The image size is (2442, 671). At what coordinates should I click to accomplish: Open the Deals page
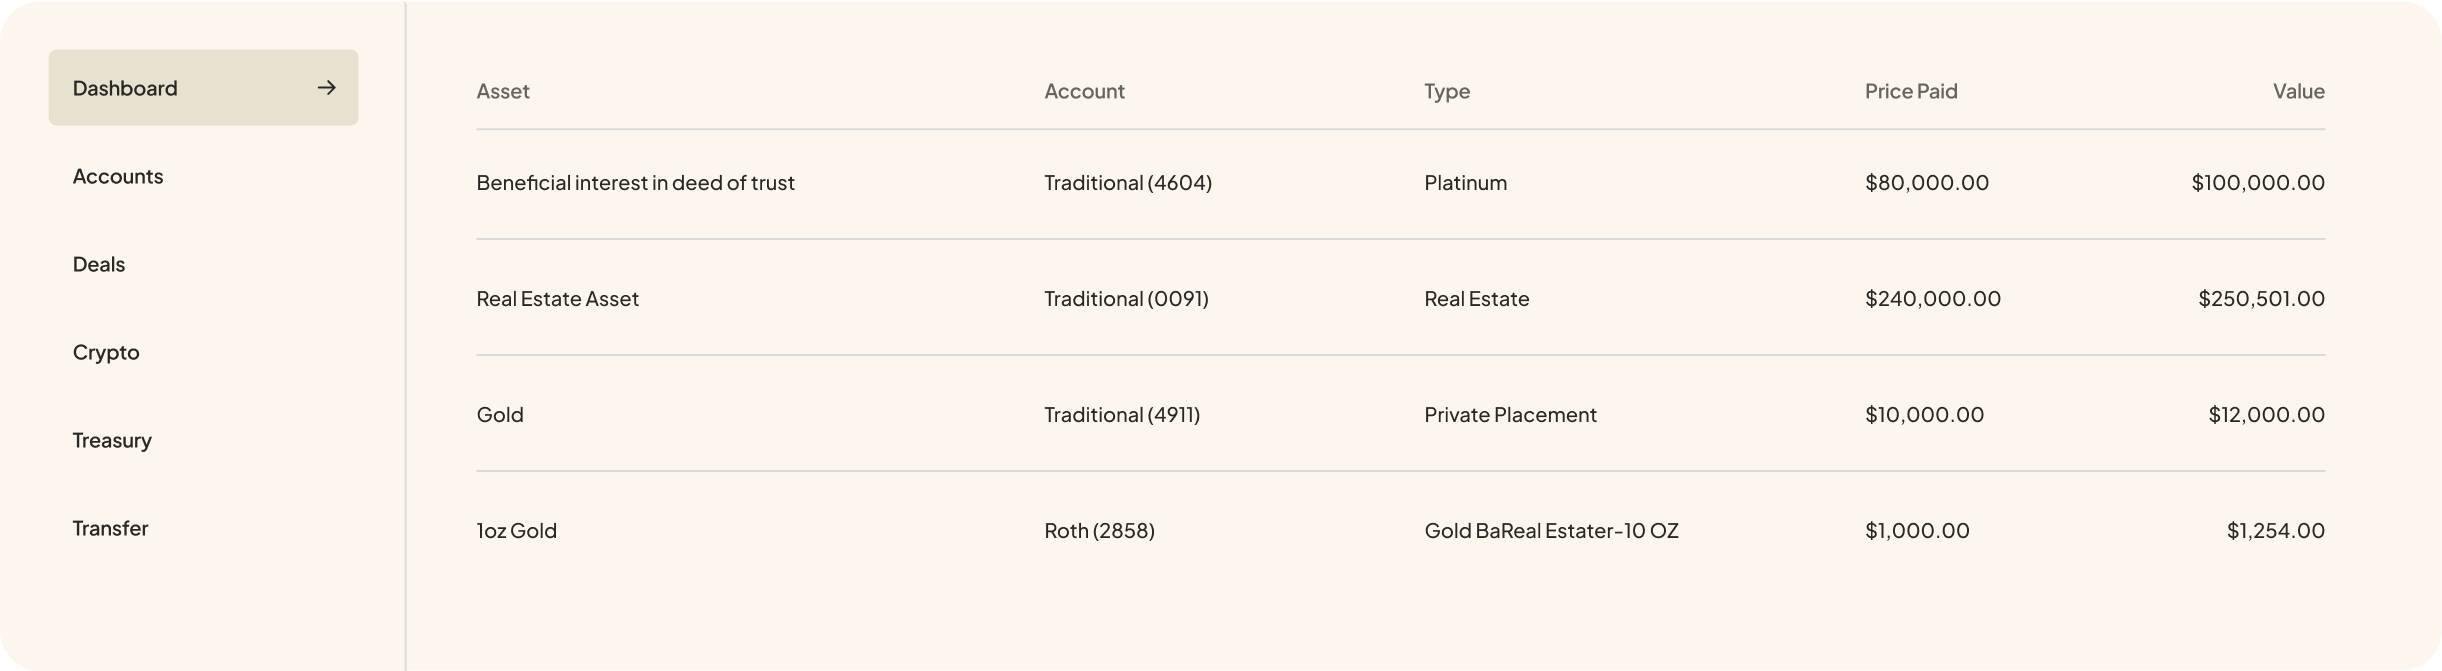[98, 264]
